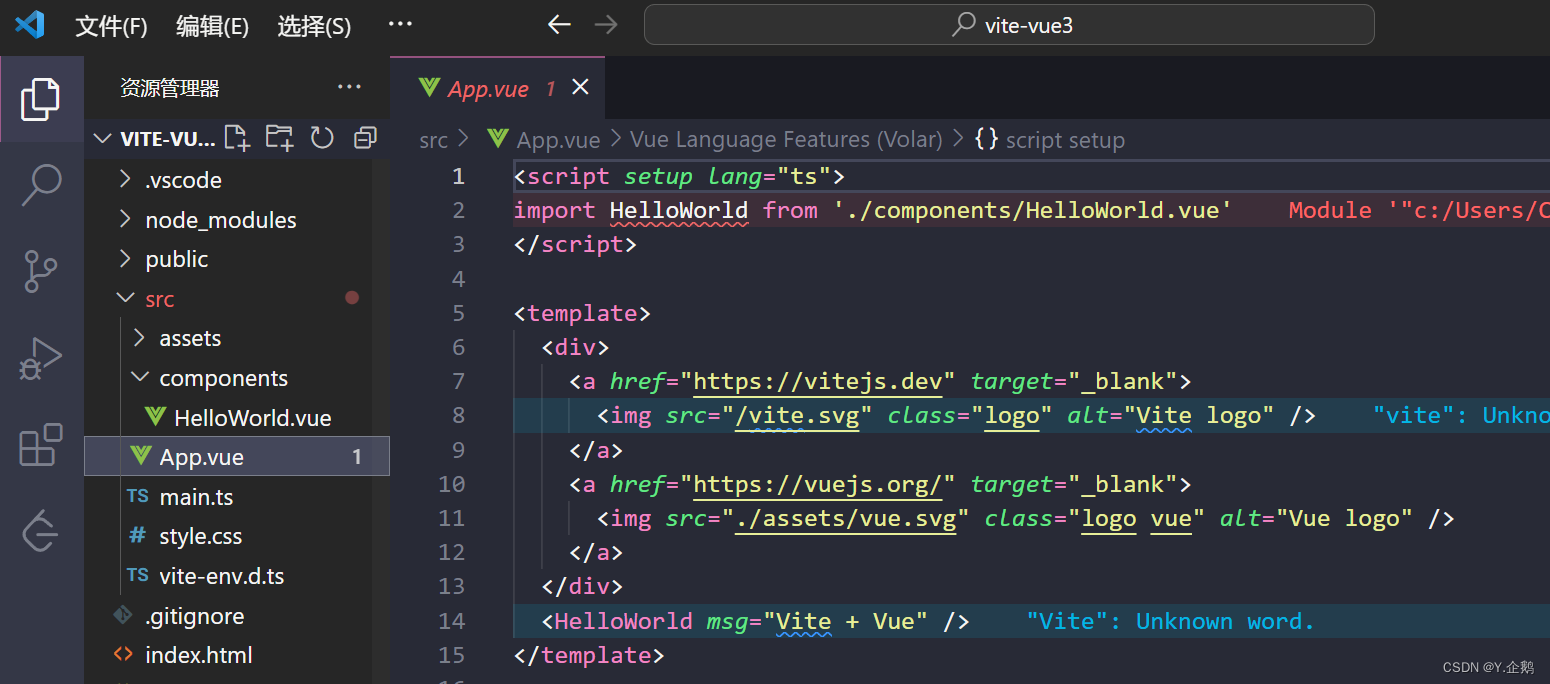This screenshot has width=1550, height=684.
Task: Click the vite-vue3 search box at the top
Action: (x=1008, y=25)
